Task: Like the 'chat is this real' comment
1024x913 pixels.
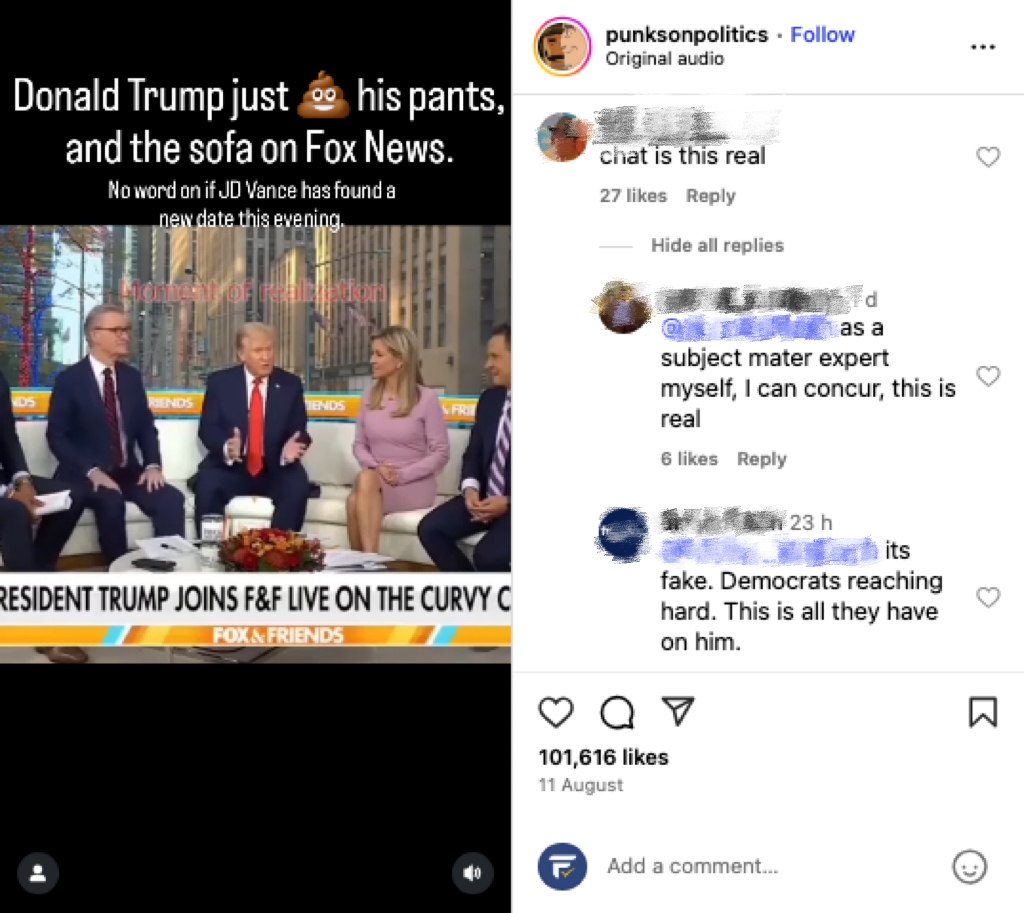Action: 988,157
